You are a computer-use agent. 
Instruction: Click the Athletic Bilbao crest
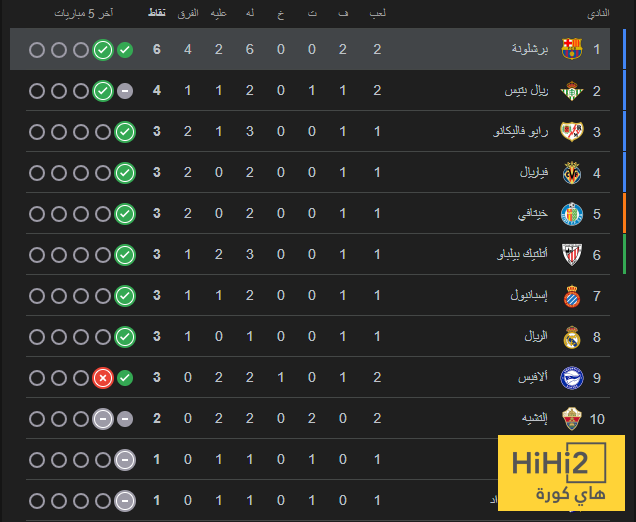click(572, 255)
